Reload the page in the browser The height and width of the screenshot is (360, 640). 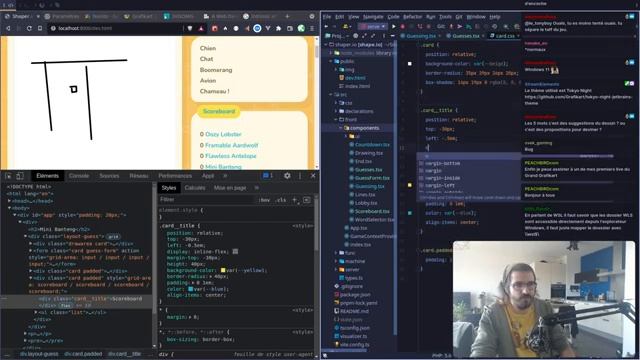click(x=29, y=28)
